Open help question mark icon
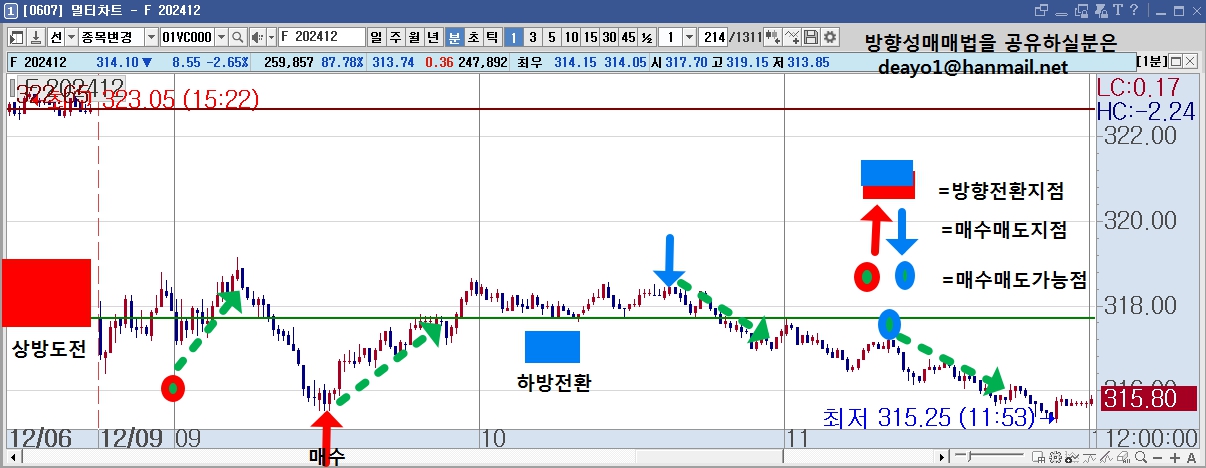The height and width of the screenshot is (468, 1206). tap(1134, 10)
